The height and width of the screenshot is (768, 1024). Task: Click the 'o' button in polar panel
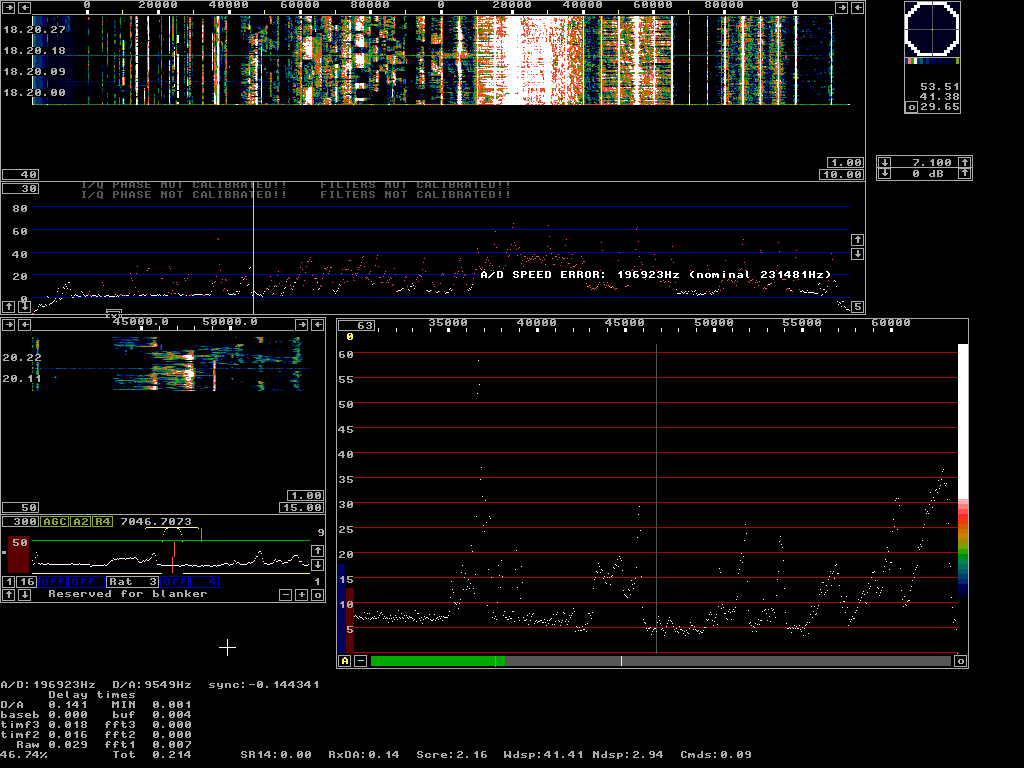coord(912,107)
